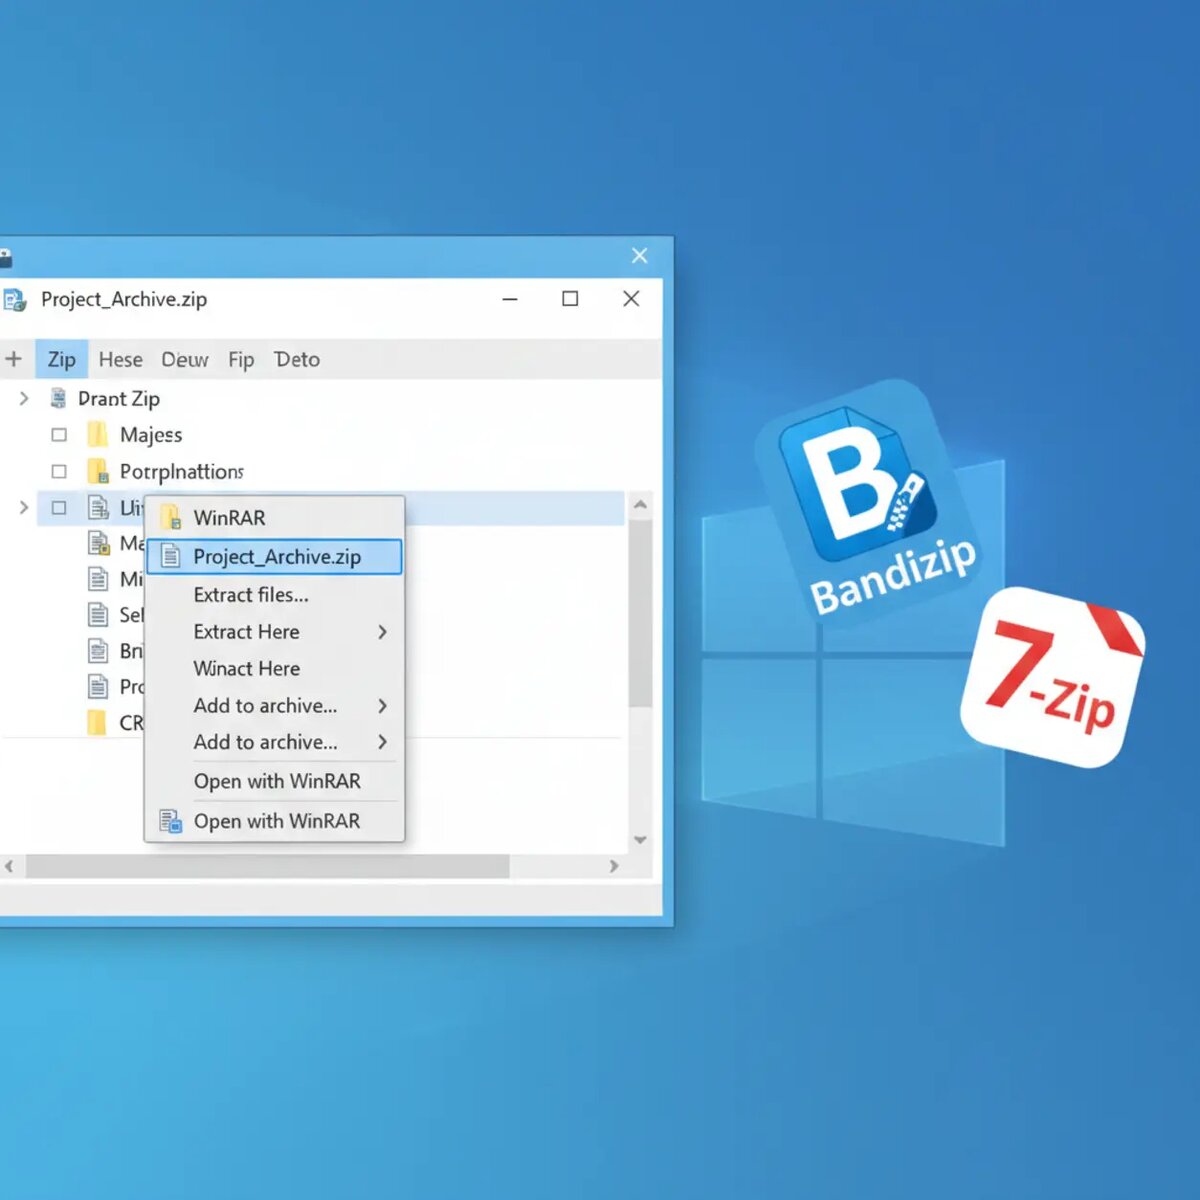This screenshot has width=1200, height=1200.
Task: Click the Potrplnattions folder icon
Action: tap(98, 471)
